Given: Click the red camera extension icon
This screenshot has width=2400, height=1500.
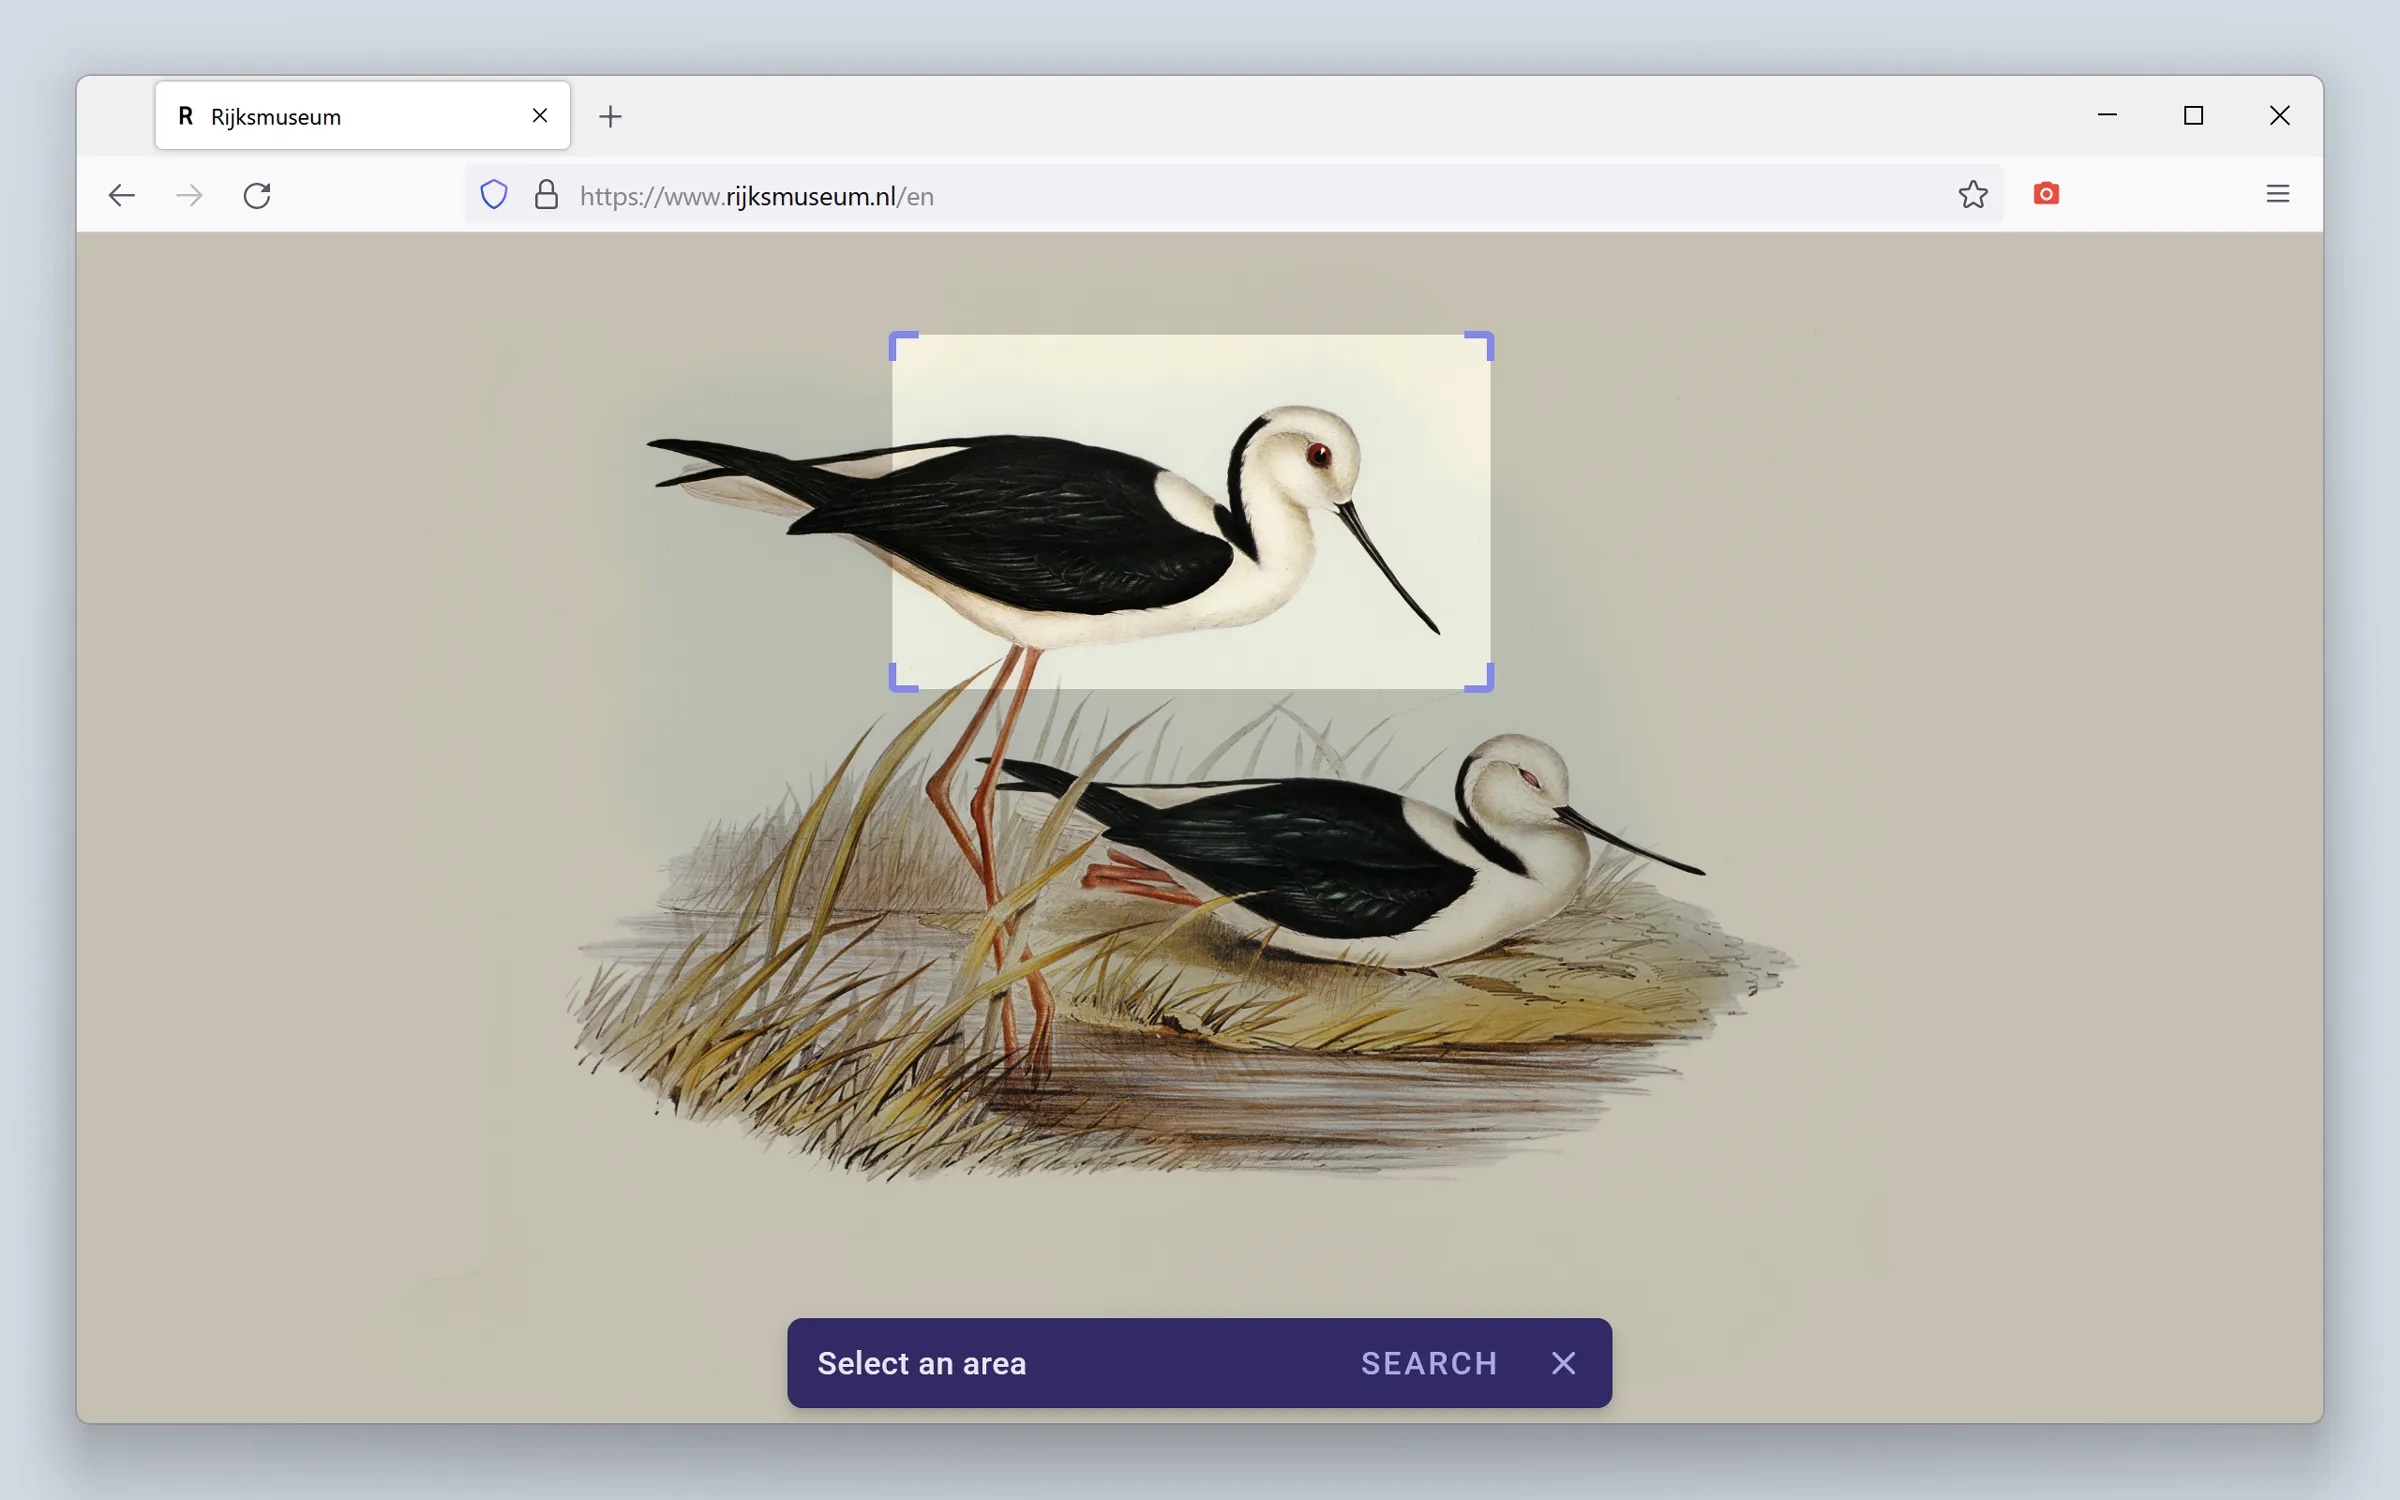Looking at the screenshot, I should 2046,194.
